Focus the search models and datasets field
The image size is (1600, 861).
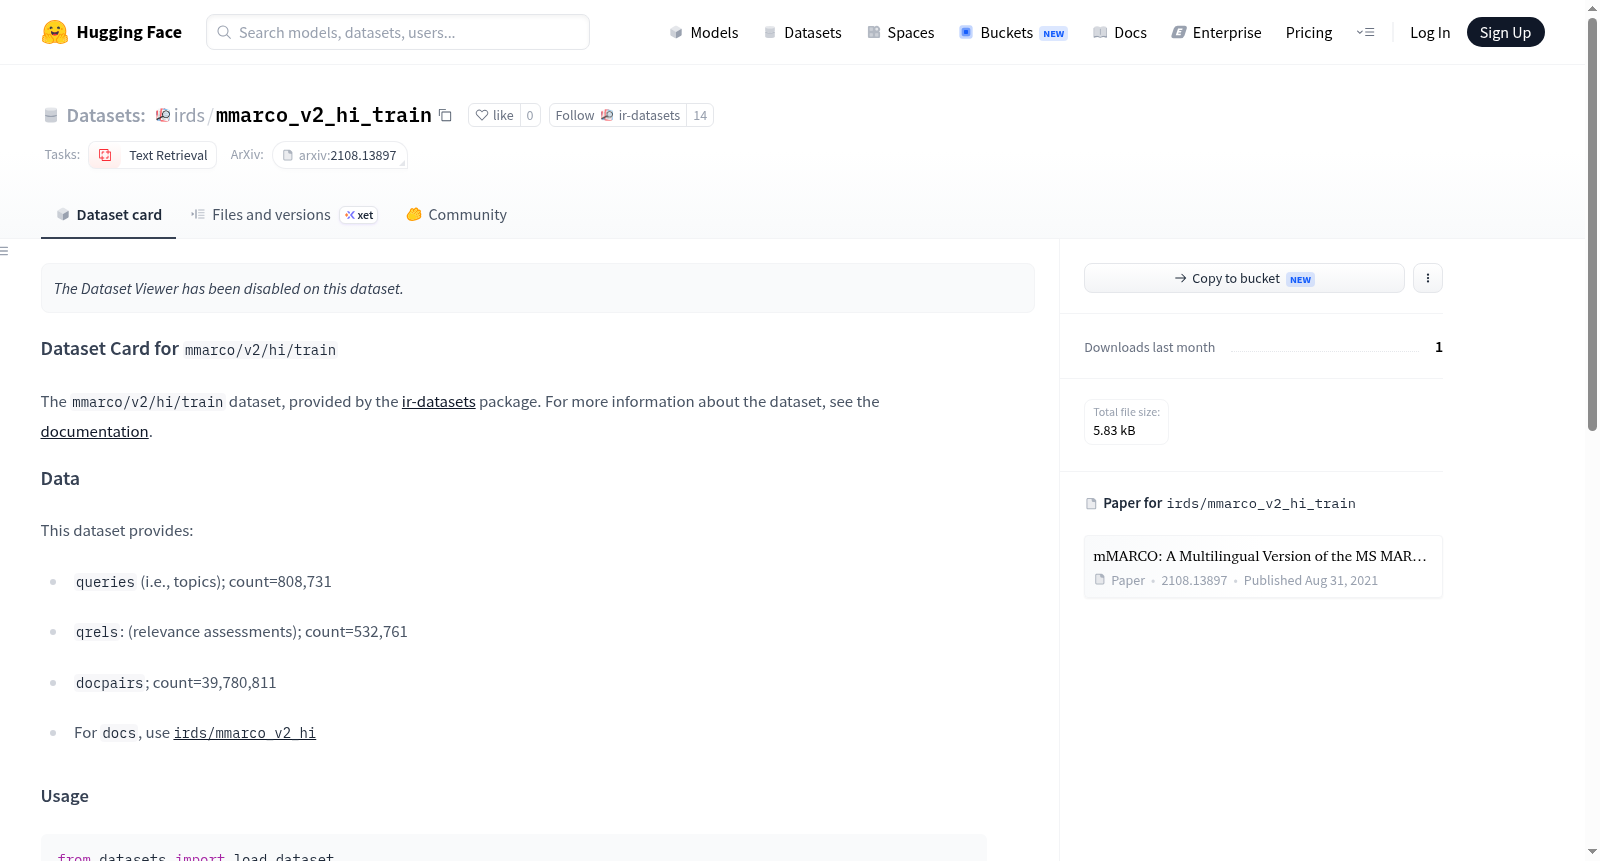[x=398, y=32]
